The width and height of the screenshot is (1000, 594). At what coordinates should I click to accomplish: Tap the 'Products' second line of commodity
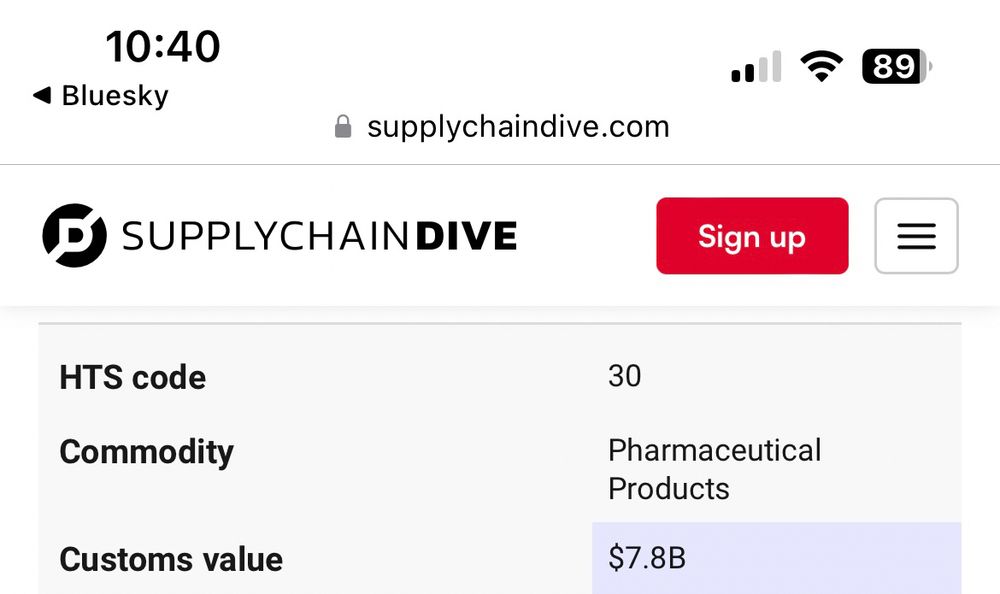(x=668, y=489)
